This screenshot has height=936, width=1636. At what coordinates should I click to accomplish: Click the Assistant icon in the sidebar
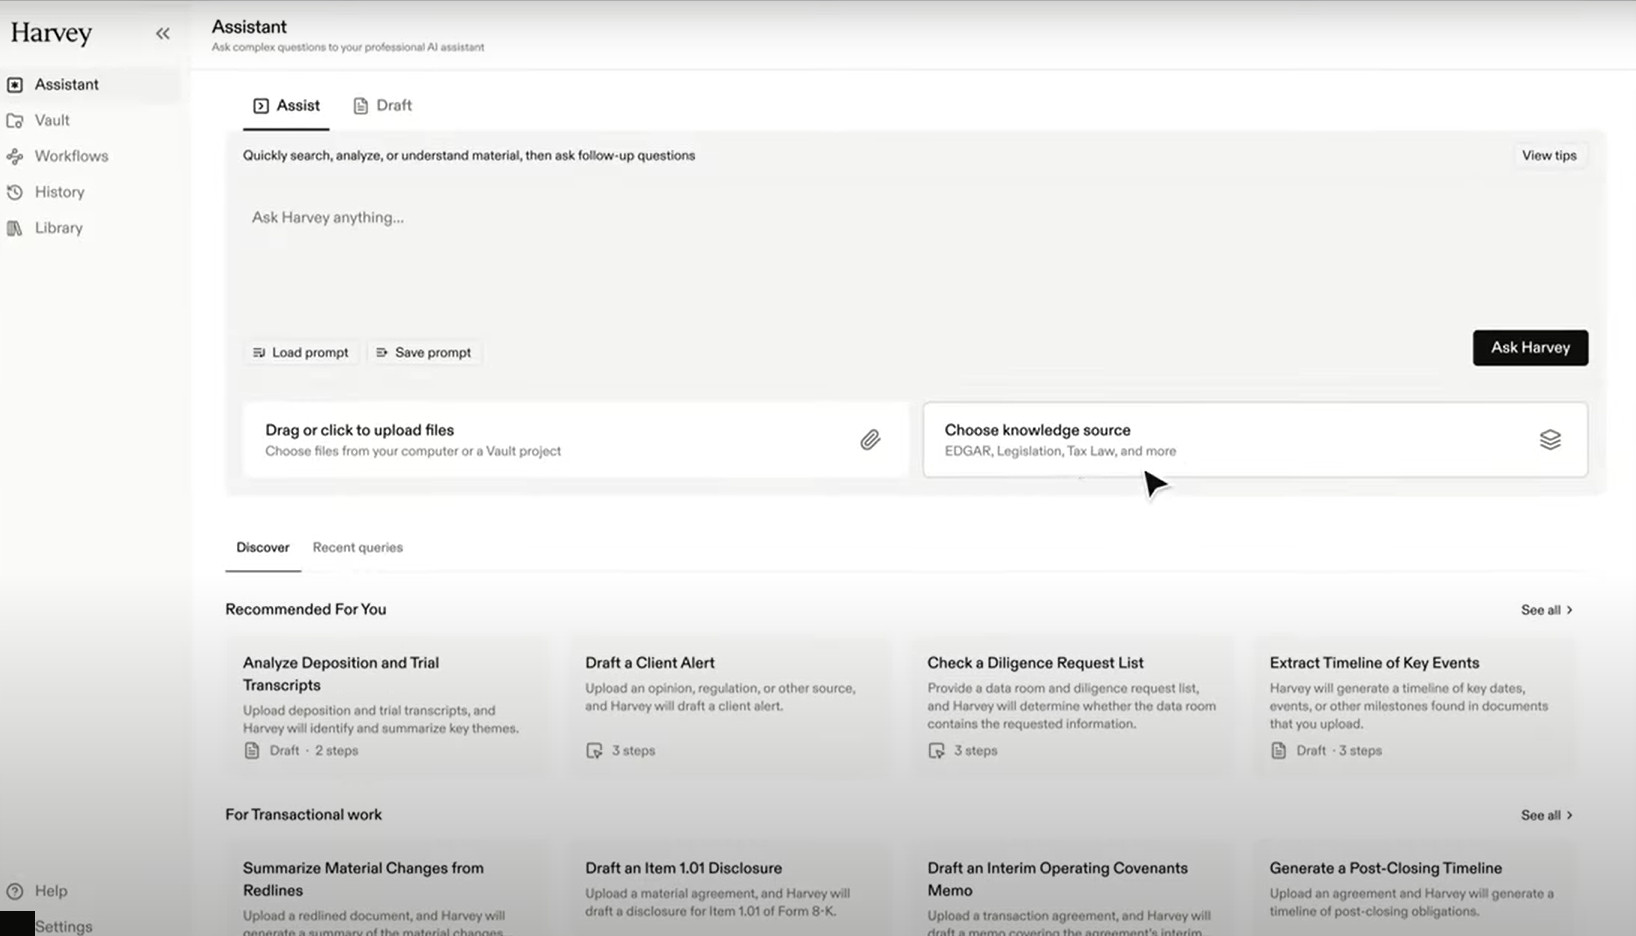click(x=15, y=85)
